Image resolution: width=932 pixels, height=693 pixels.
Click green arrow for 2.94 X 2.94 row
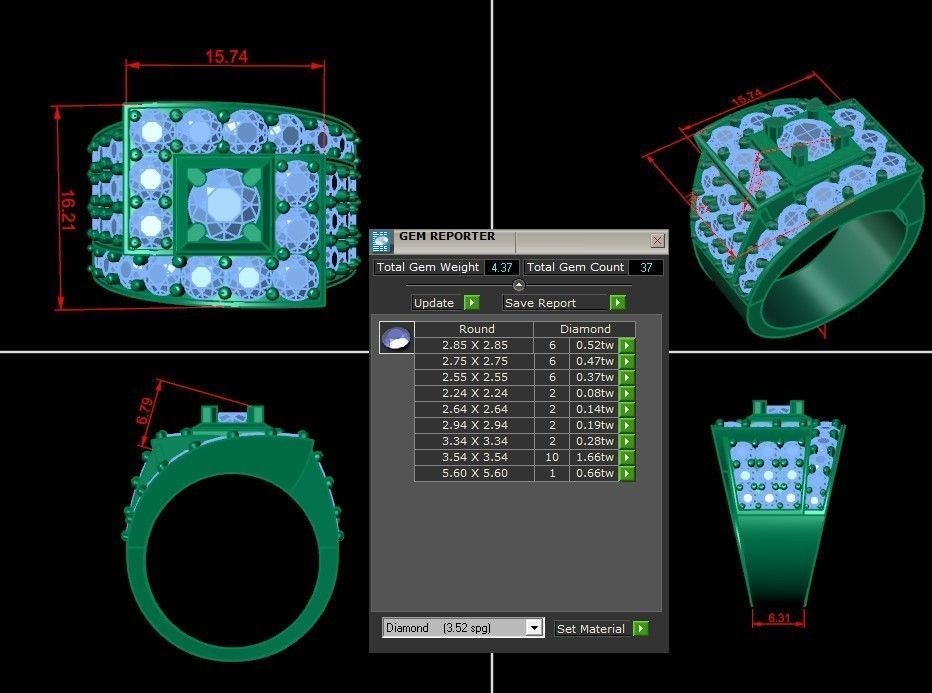[x=627, y=426]
